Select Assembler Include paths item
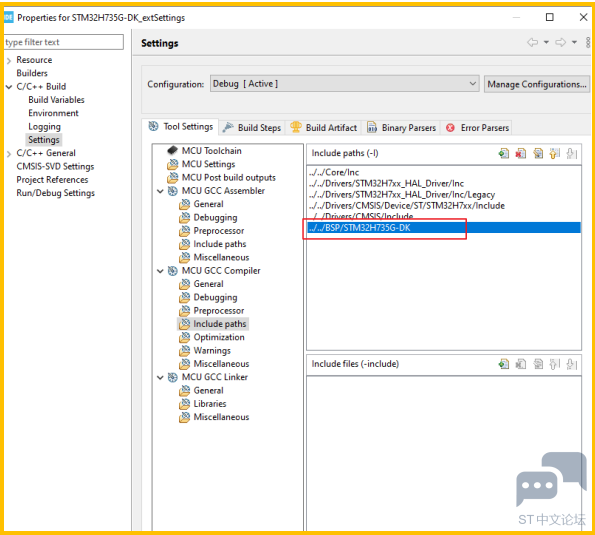595x535 pixels. click(220, 244)
